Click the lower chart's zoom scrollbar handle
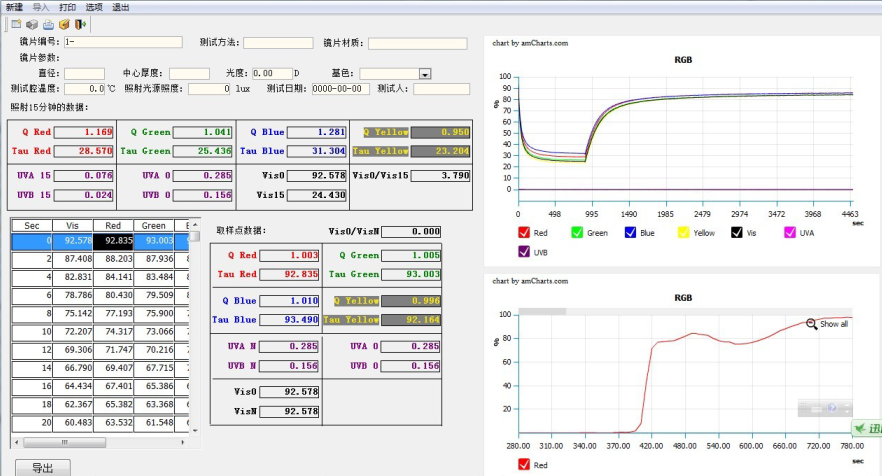 [539, 311]
